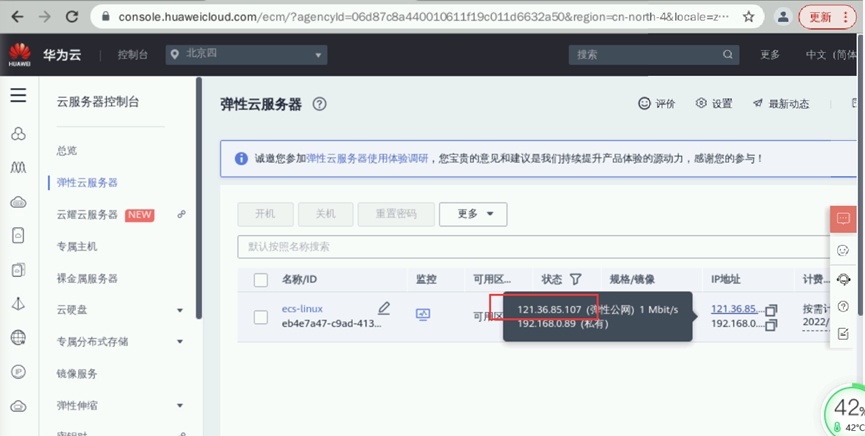This screenshot has height=436, width=865.
Task: Bookmark page with the star icon
Action: tap(748, 17)
